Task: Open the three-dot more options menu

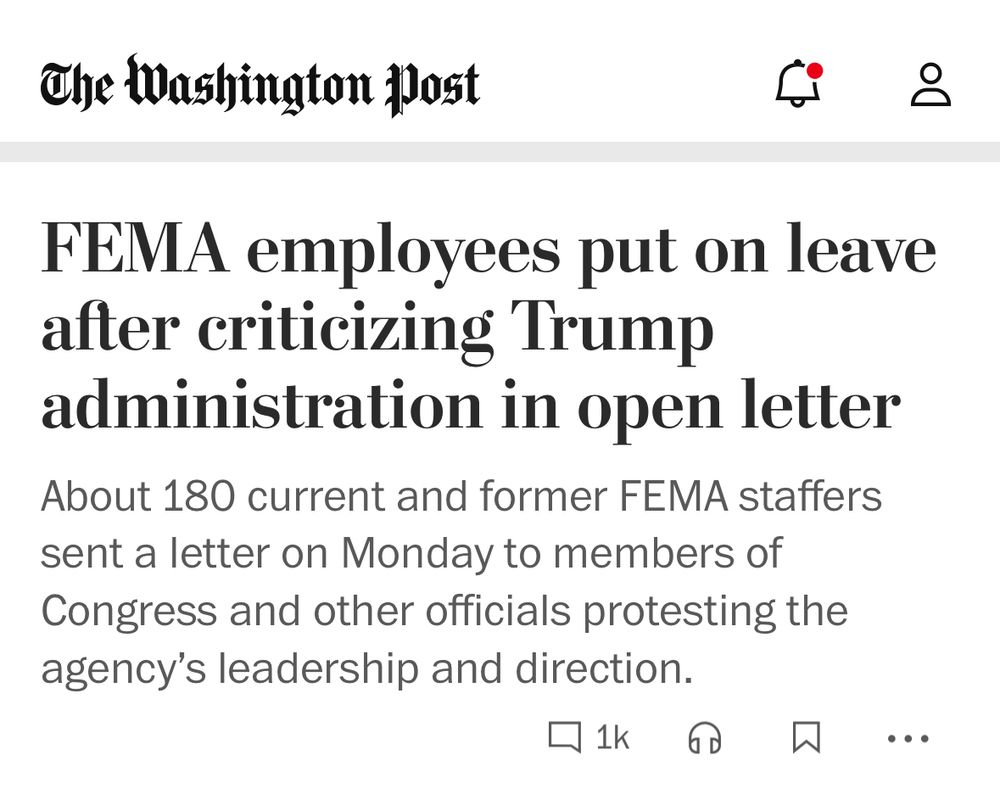Action: 908,739
